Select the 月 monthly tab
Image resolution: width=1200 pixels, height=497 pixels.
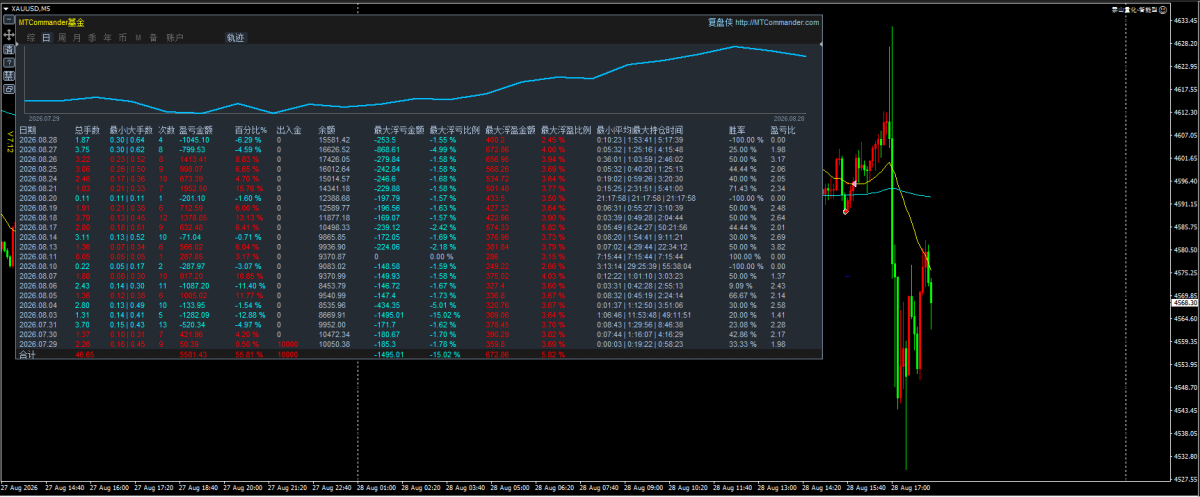tap(77, 38)
